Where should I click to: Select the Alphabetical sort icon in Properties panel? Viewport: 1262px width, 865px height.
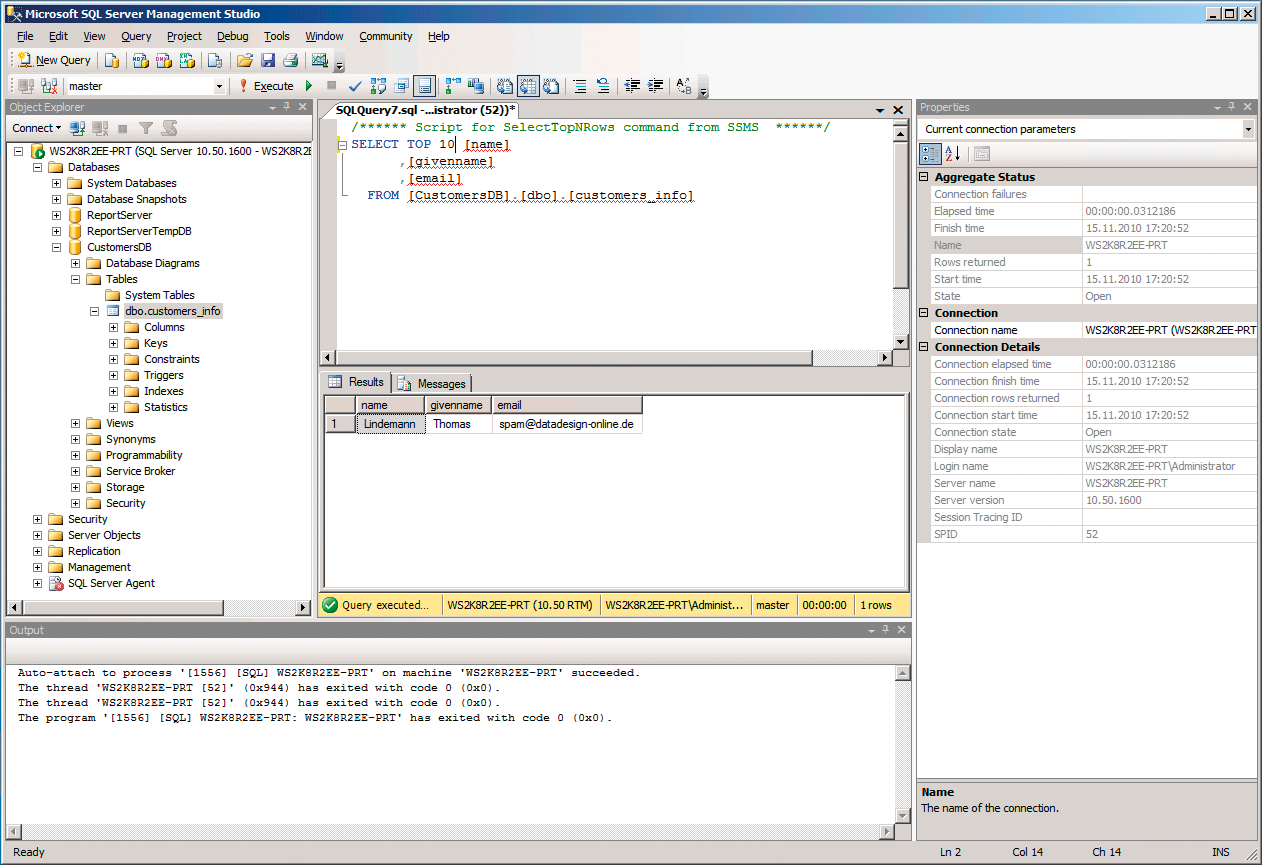952,153
